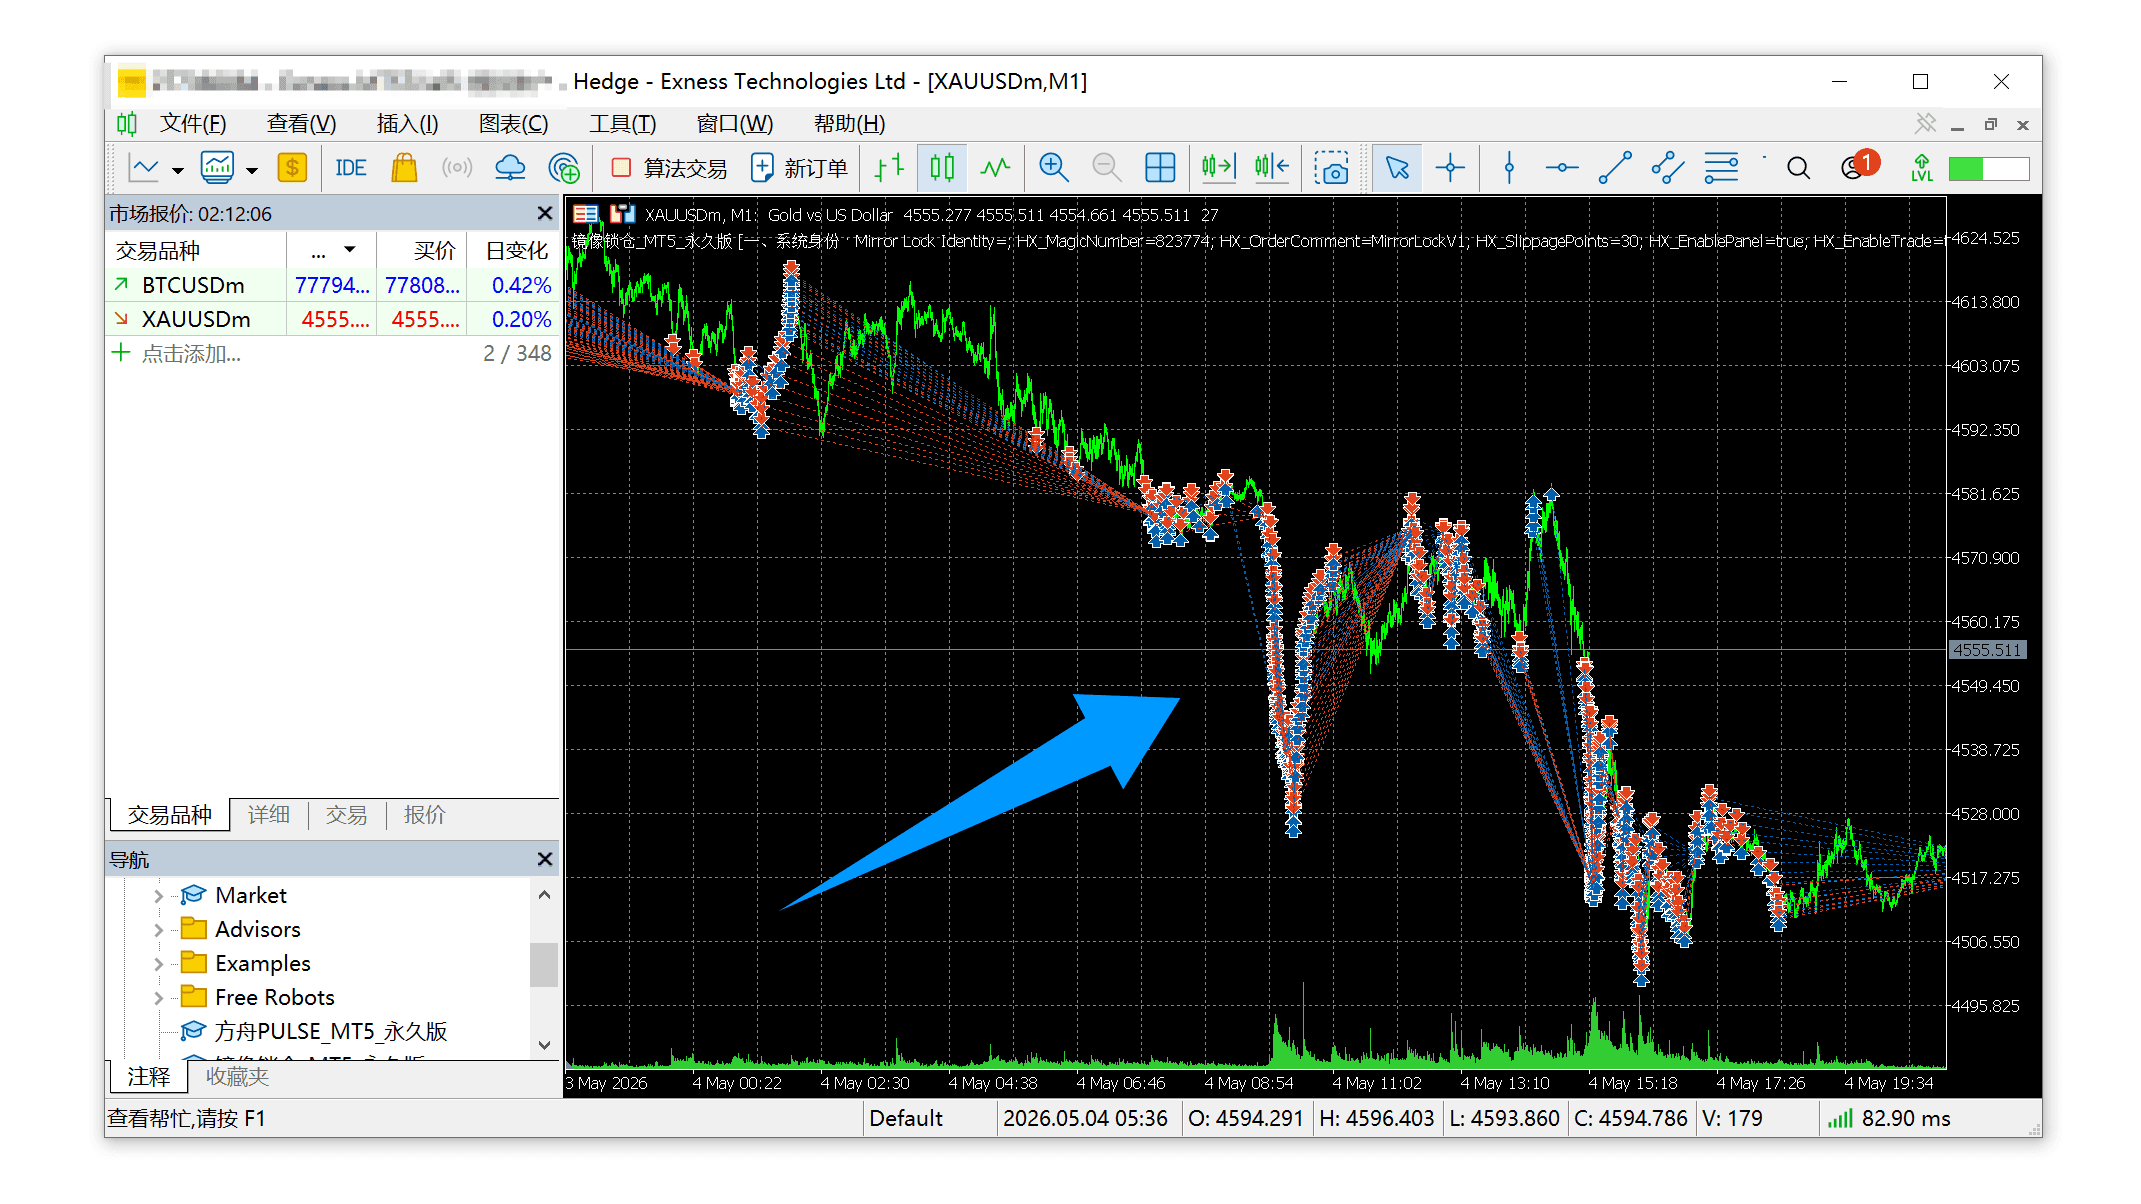Viewport: 2141px width, 1204px height.
Task: Switch to the 报价 tab
Action: (424, 815)
